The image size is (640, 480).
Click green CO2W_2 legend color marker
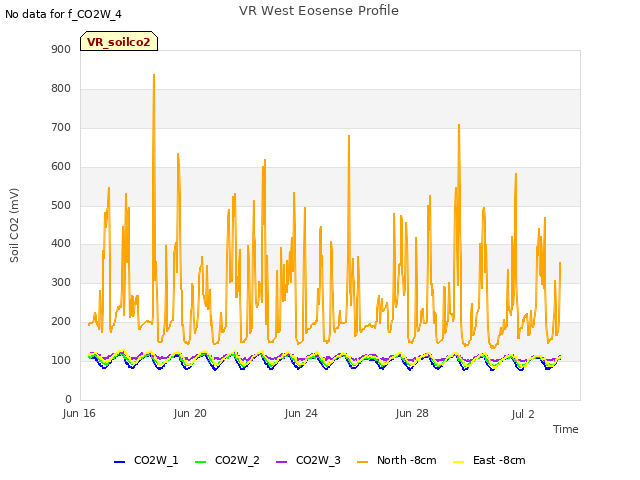pyautogui.click(x=200, y=462)
